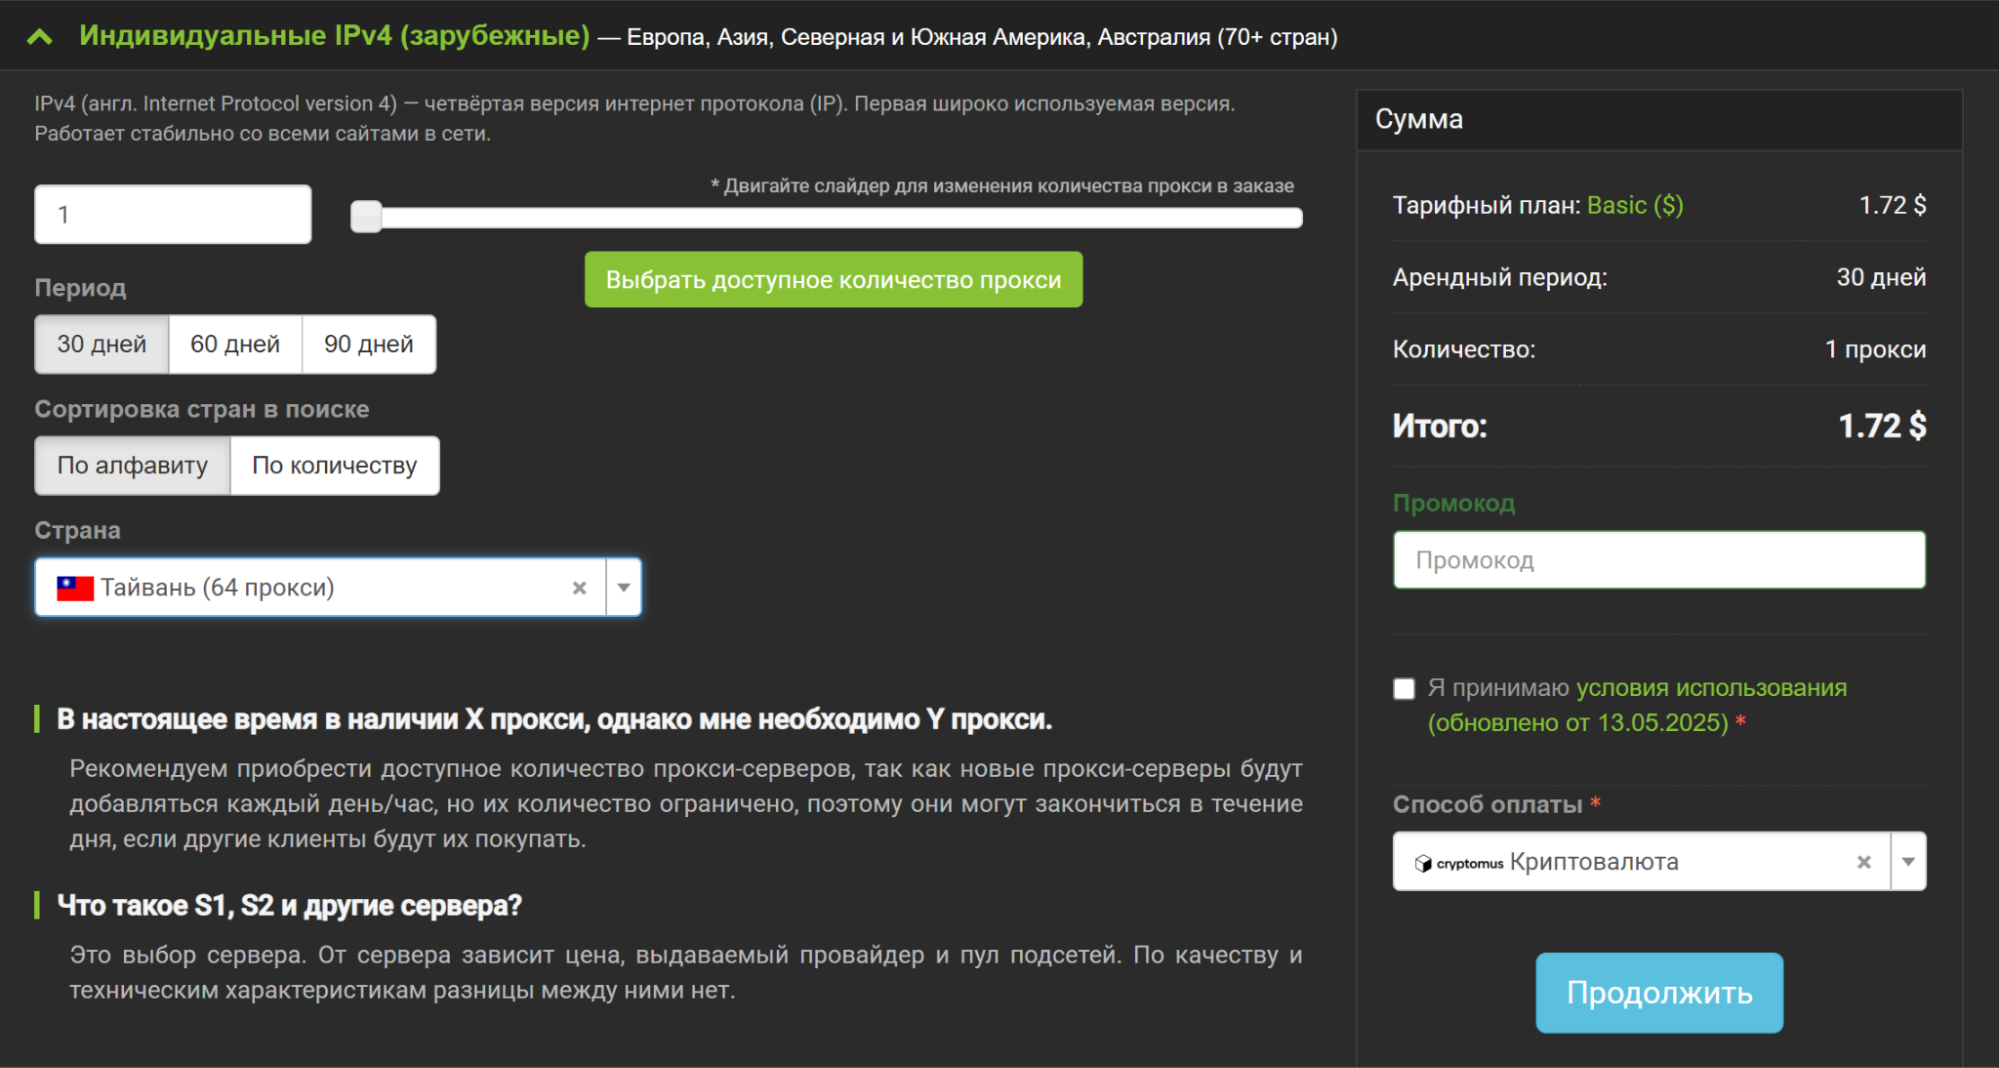Switch sorting to По количеству
Image resolution: width=1999 pixels, height=1068 pixels.
click(334, 465)
